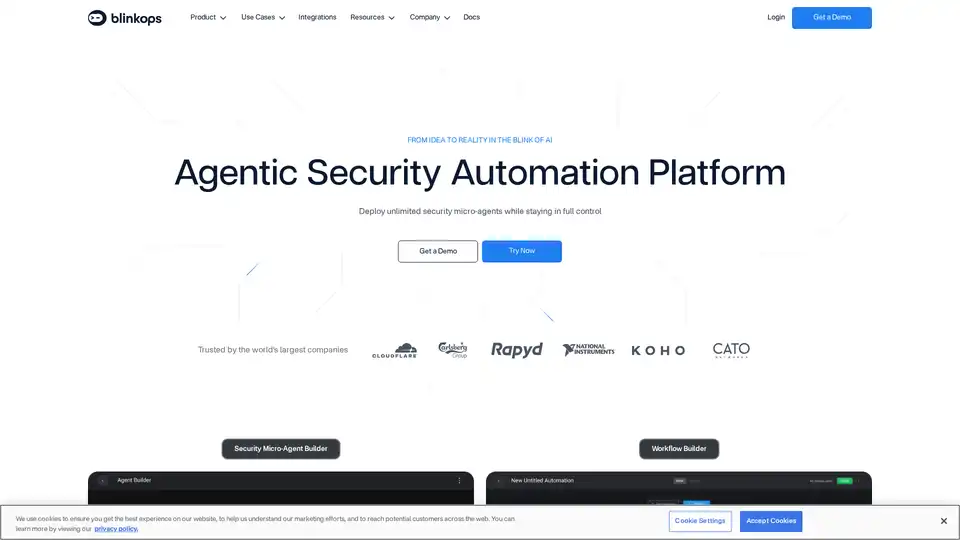Click the Carlsberg Group logo
Viewport: 960px width, 540px height.
453,349
